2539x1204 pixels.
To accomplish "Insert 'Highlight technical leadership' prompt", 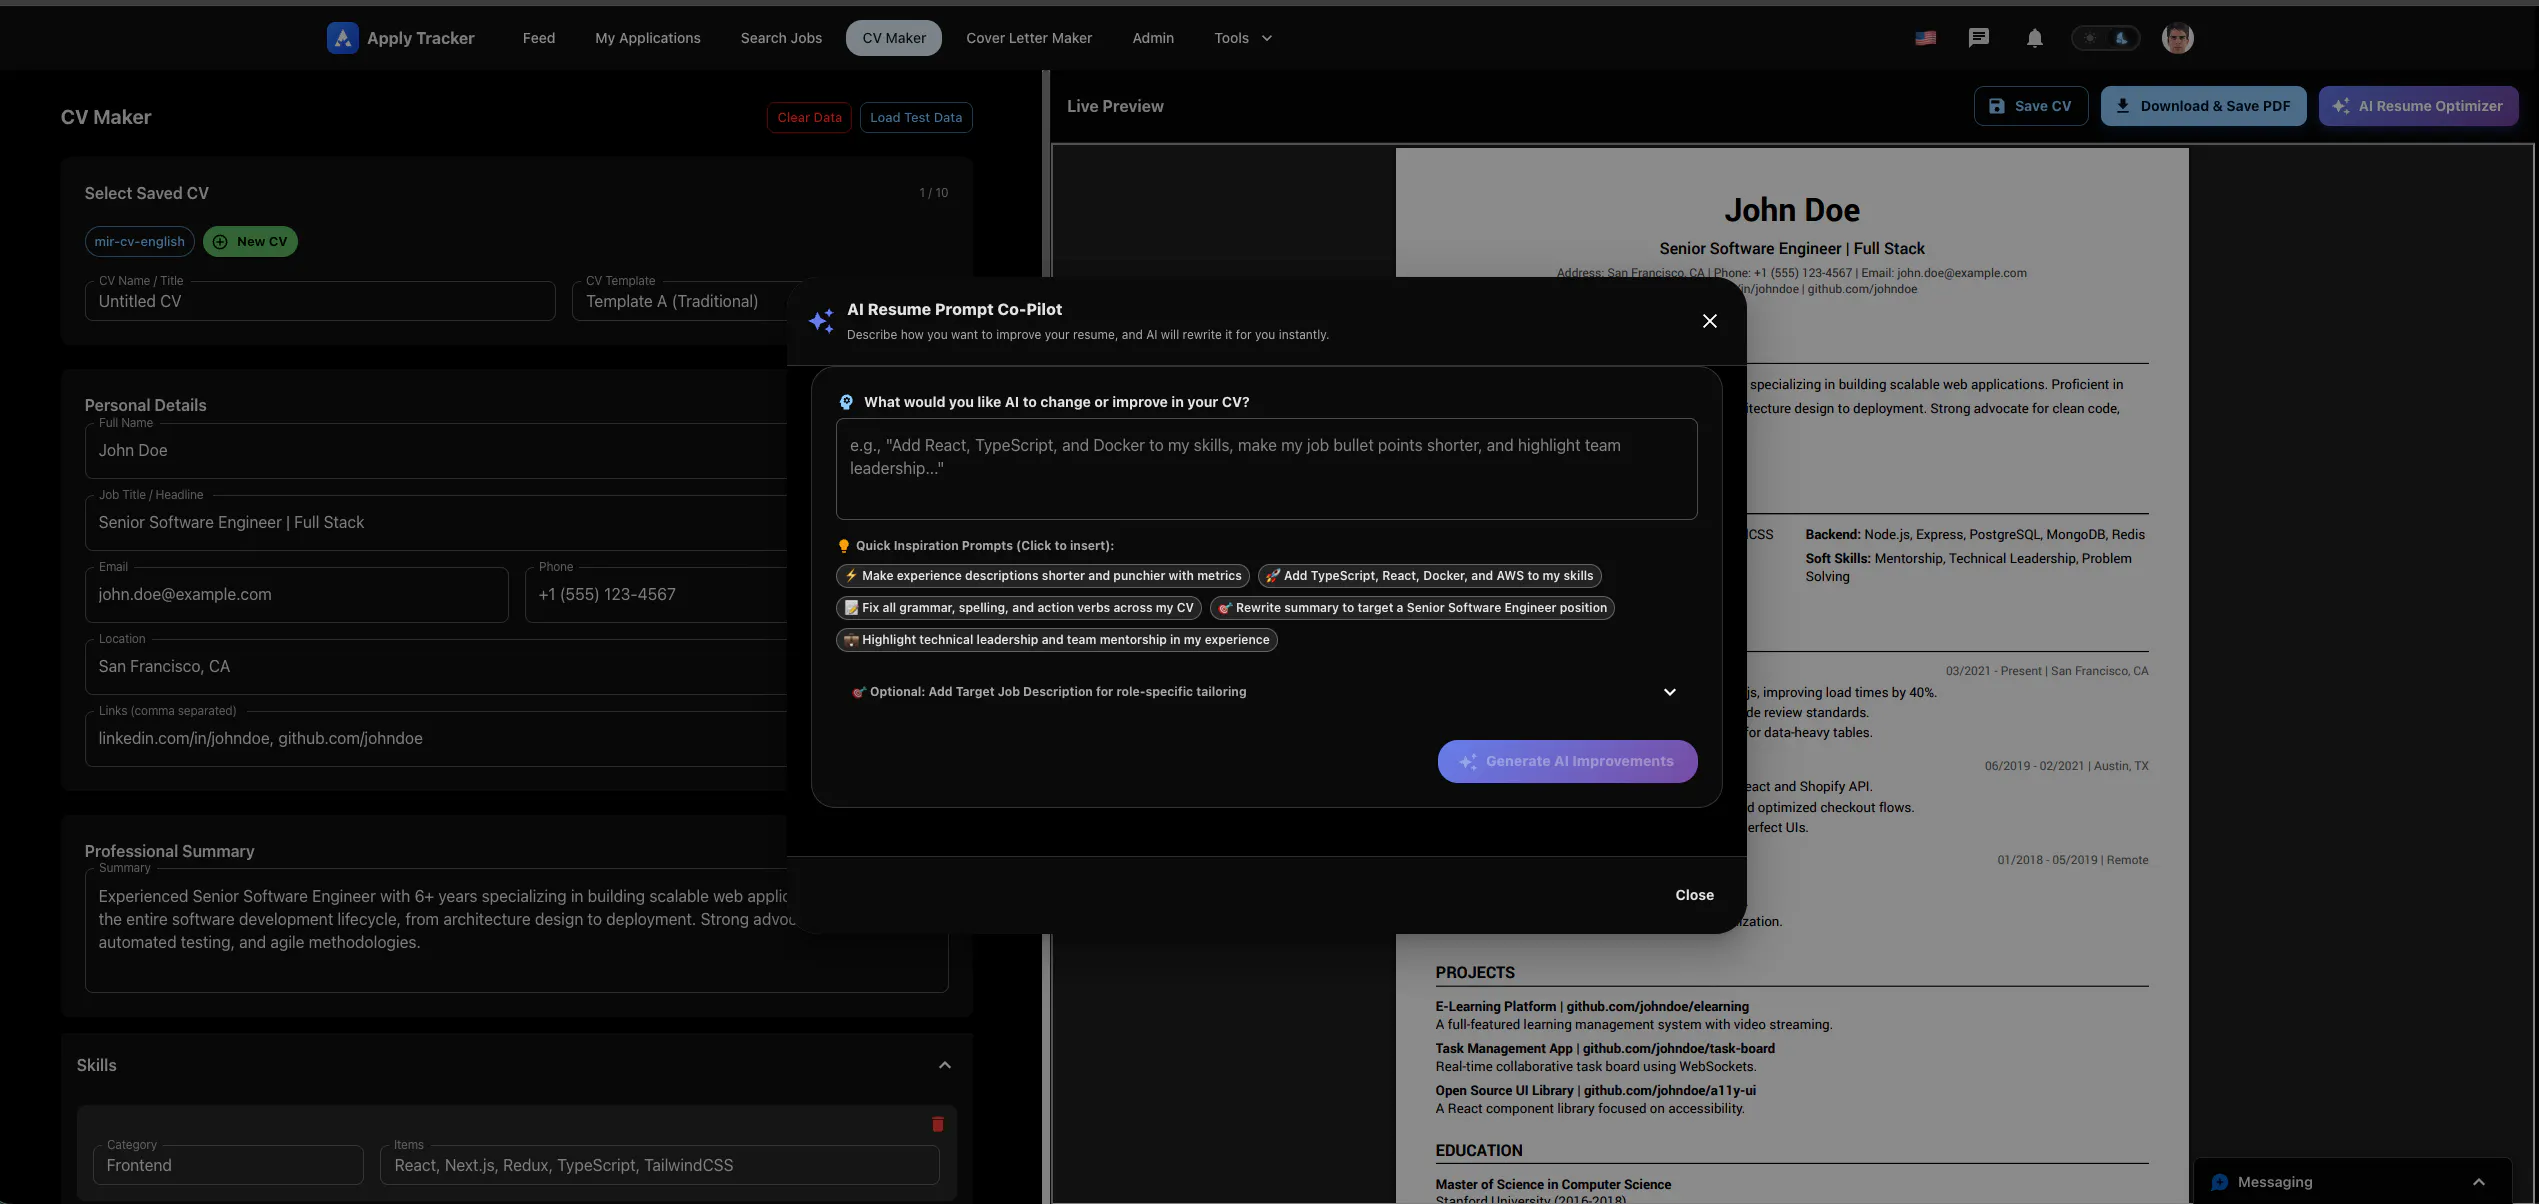I will pos(1056,640).
